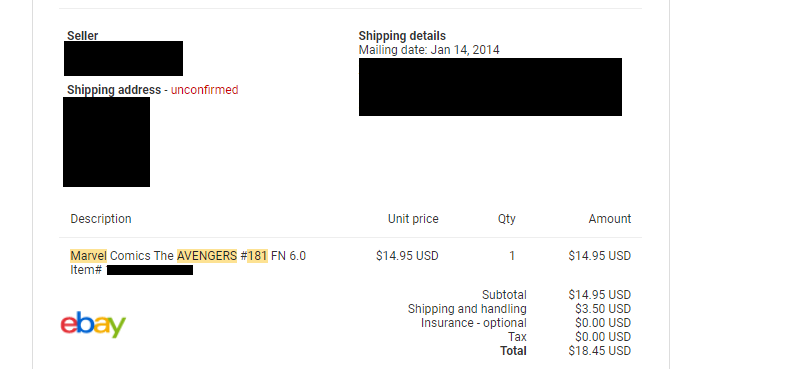Click the Item# label
The width and height of the screenshot is (808, 369).
coord(86,270)
